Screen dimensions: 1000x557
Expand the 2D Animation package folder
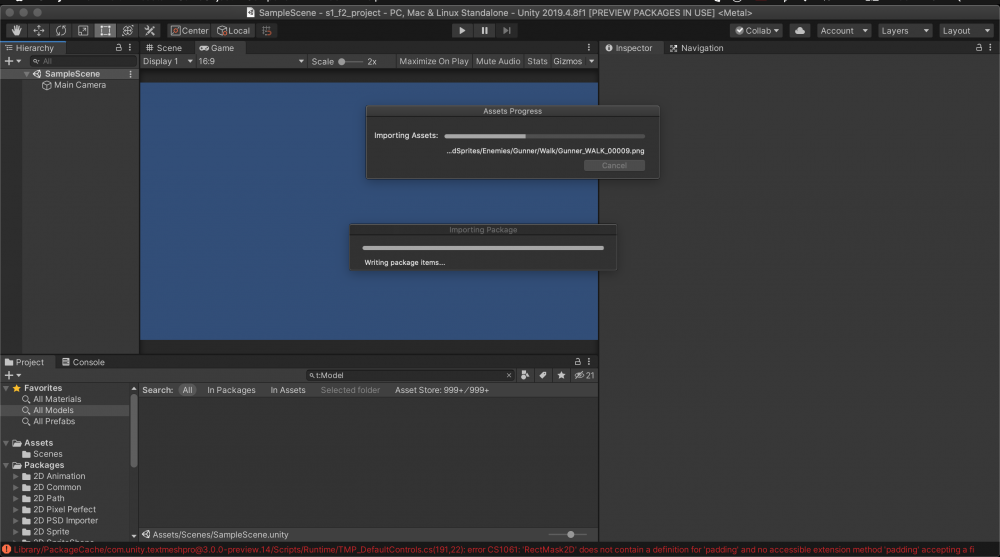16,476
